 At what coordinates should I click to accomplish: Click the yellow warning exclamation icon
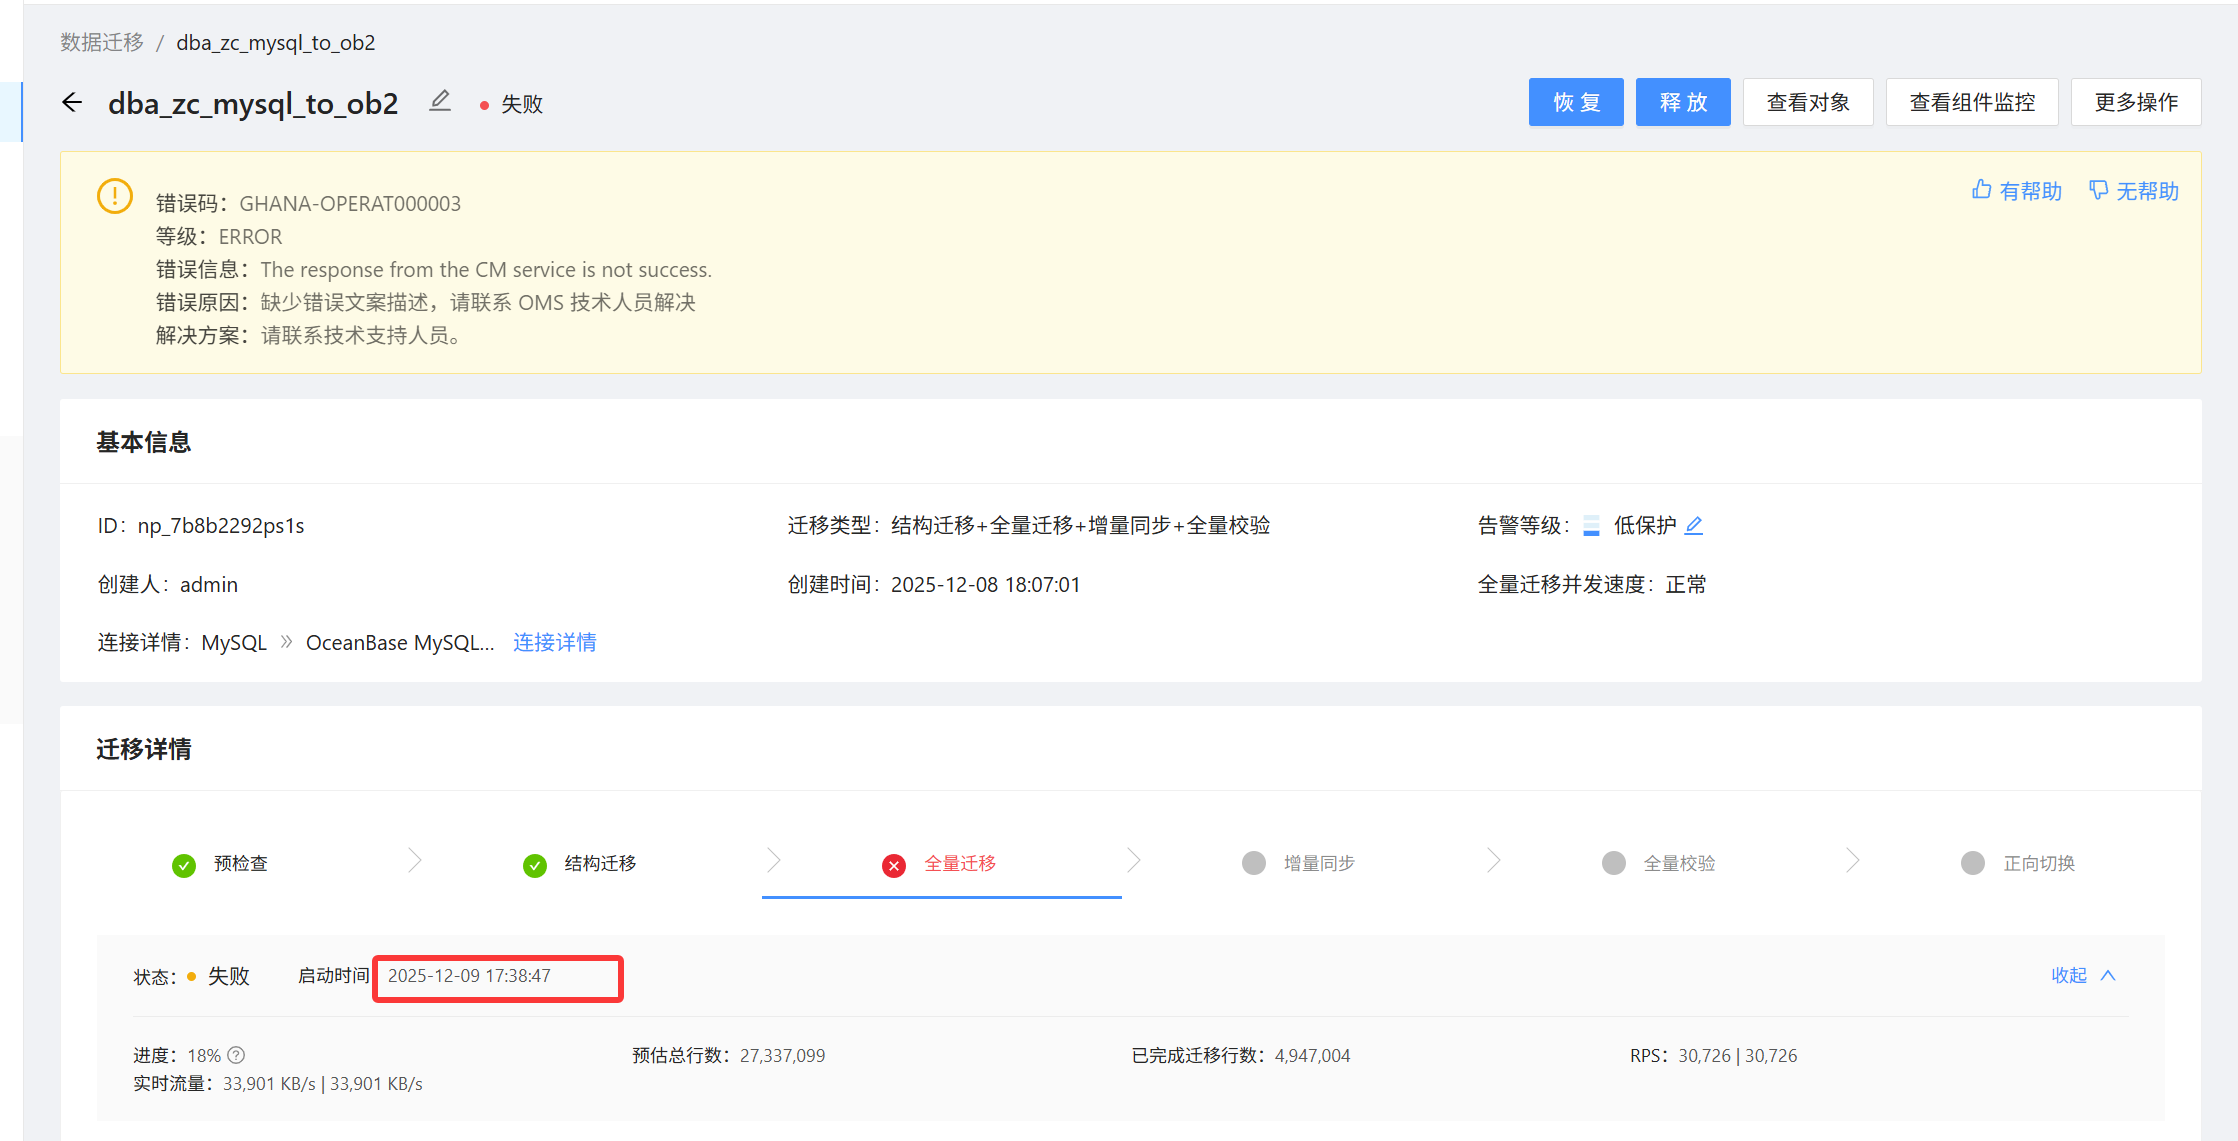115,196
